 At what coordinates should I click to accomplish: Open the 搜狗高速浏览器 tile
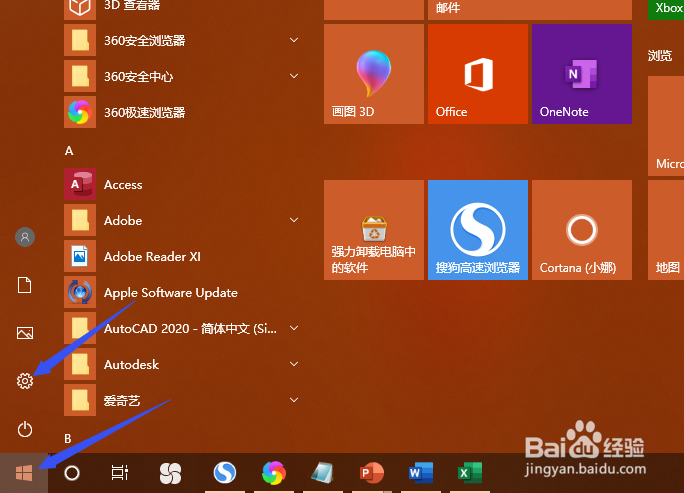point(478,230)
